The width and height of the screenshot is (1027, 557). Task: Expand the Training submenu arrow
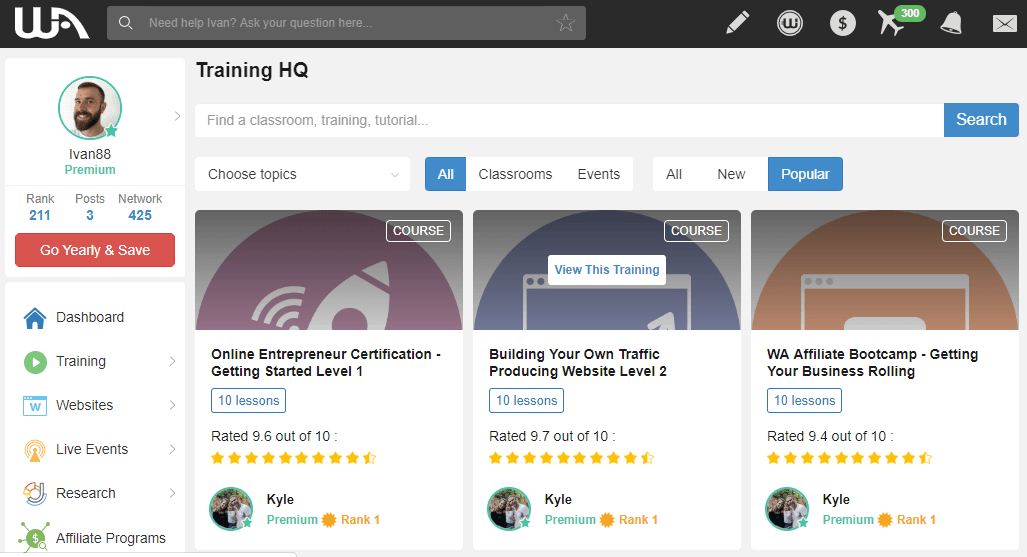point(172,361)
